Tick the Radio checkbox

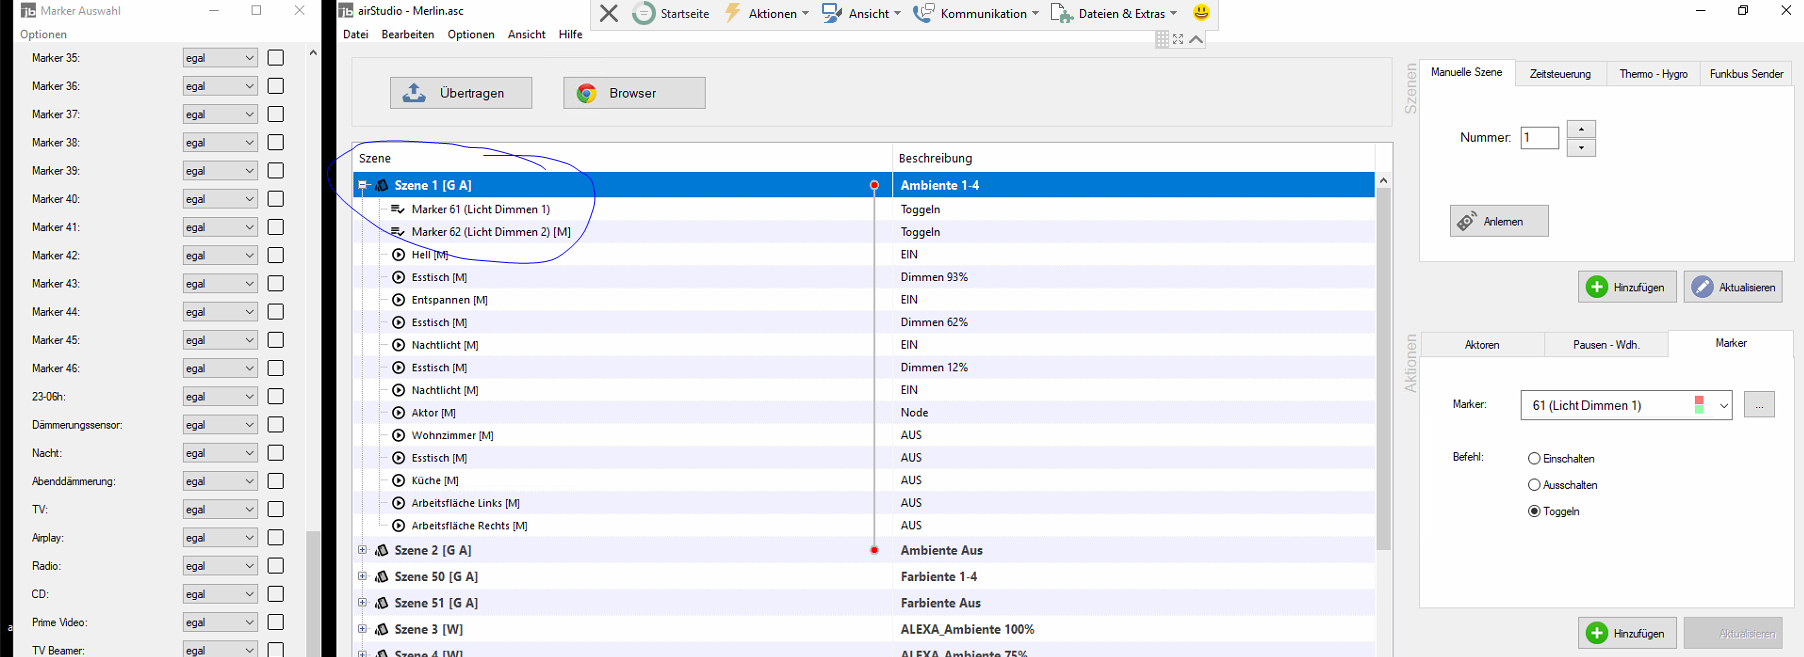[x=276, y=566]
